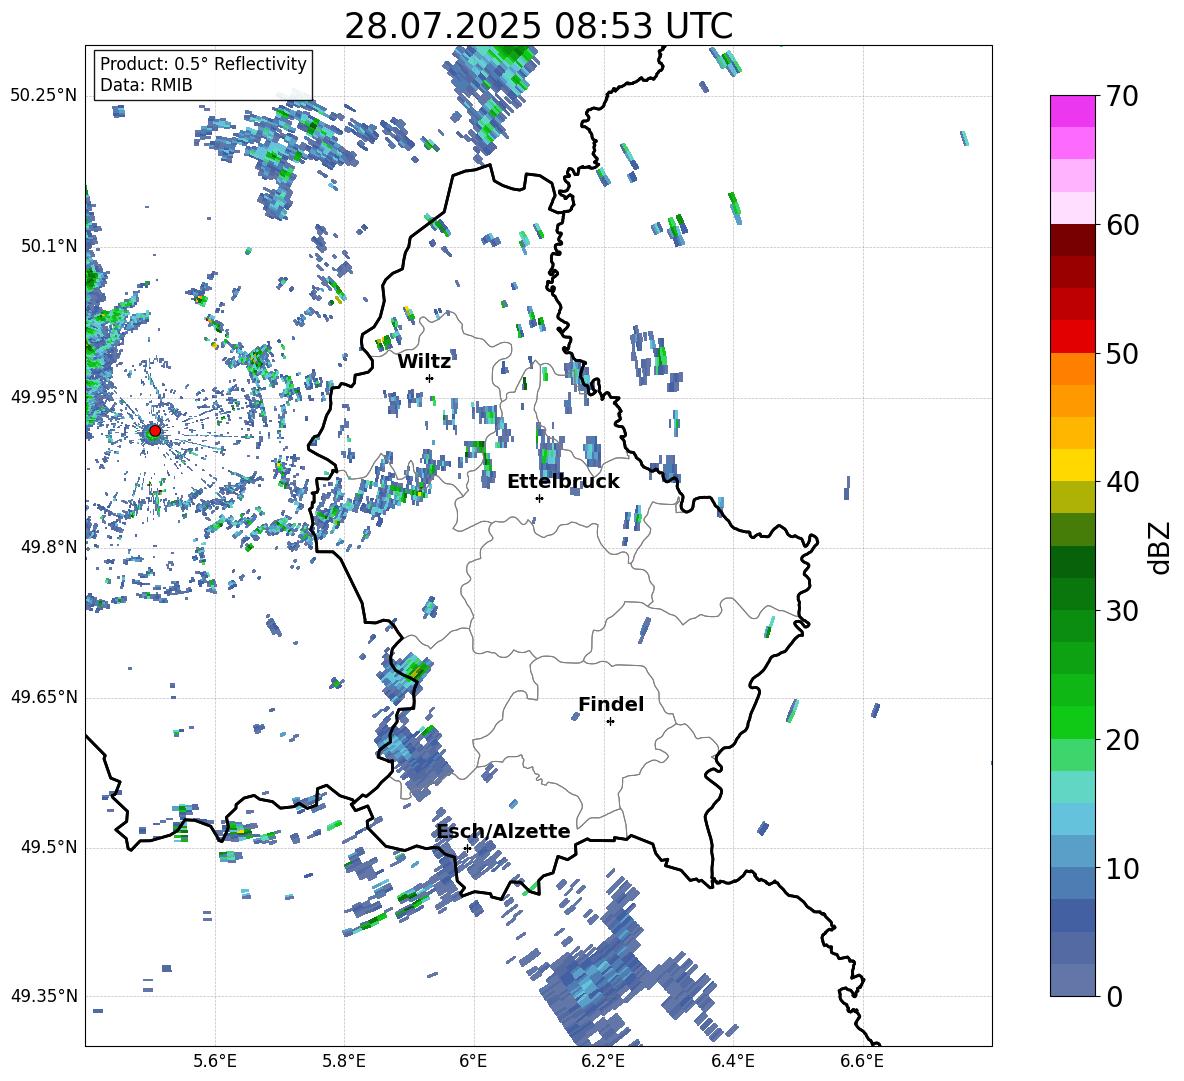Click the orange colorbar segment just above 50
This screenshot has height=1081, width=1184.
(x=1072, y=369)
